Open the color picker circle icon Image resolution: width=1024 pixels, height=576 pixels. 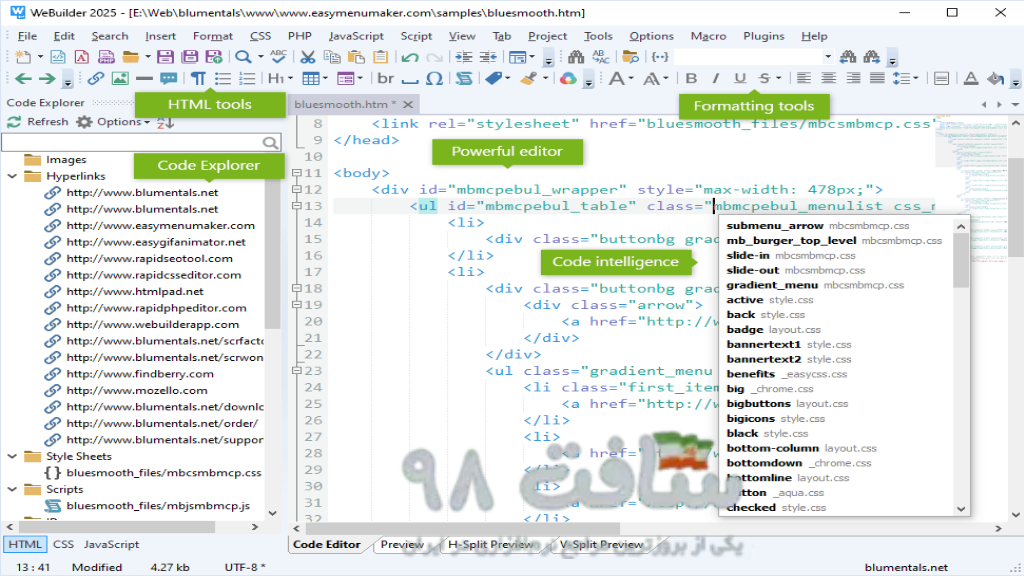coord(568,79)
